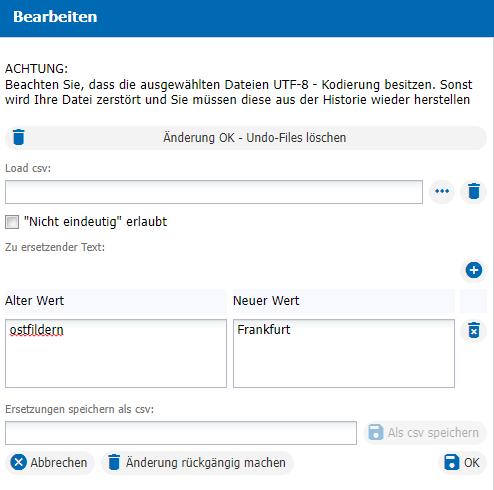
Task: Click the X icon on Abbrechen
Action: pyautogui.click(x=19, y=463)
